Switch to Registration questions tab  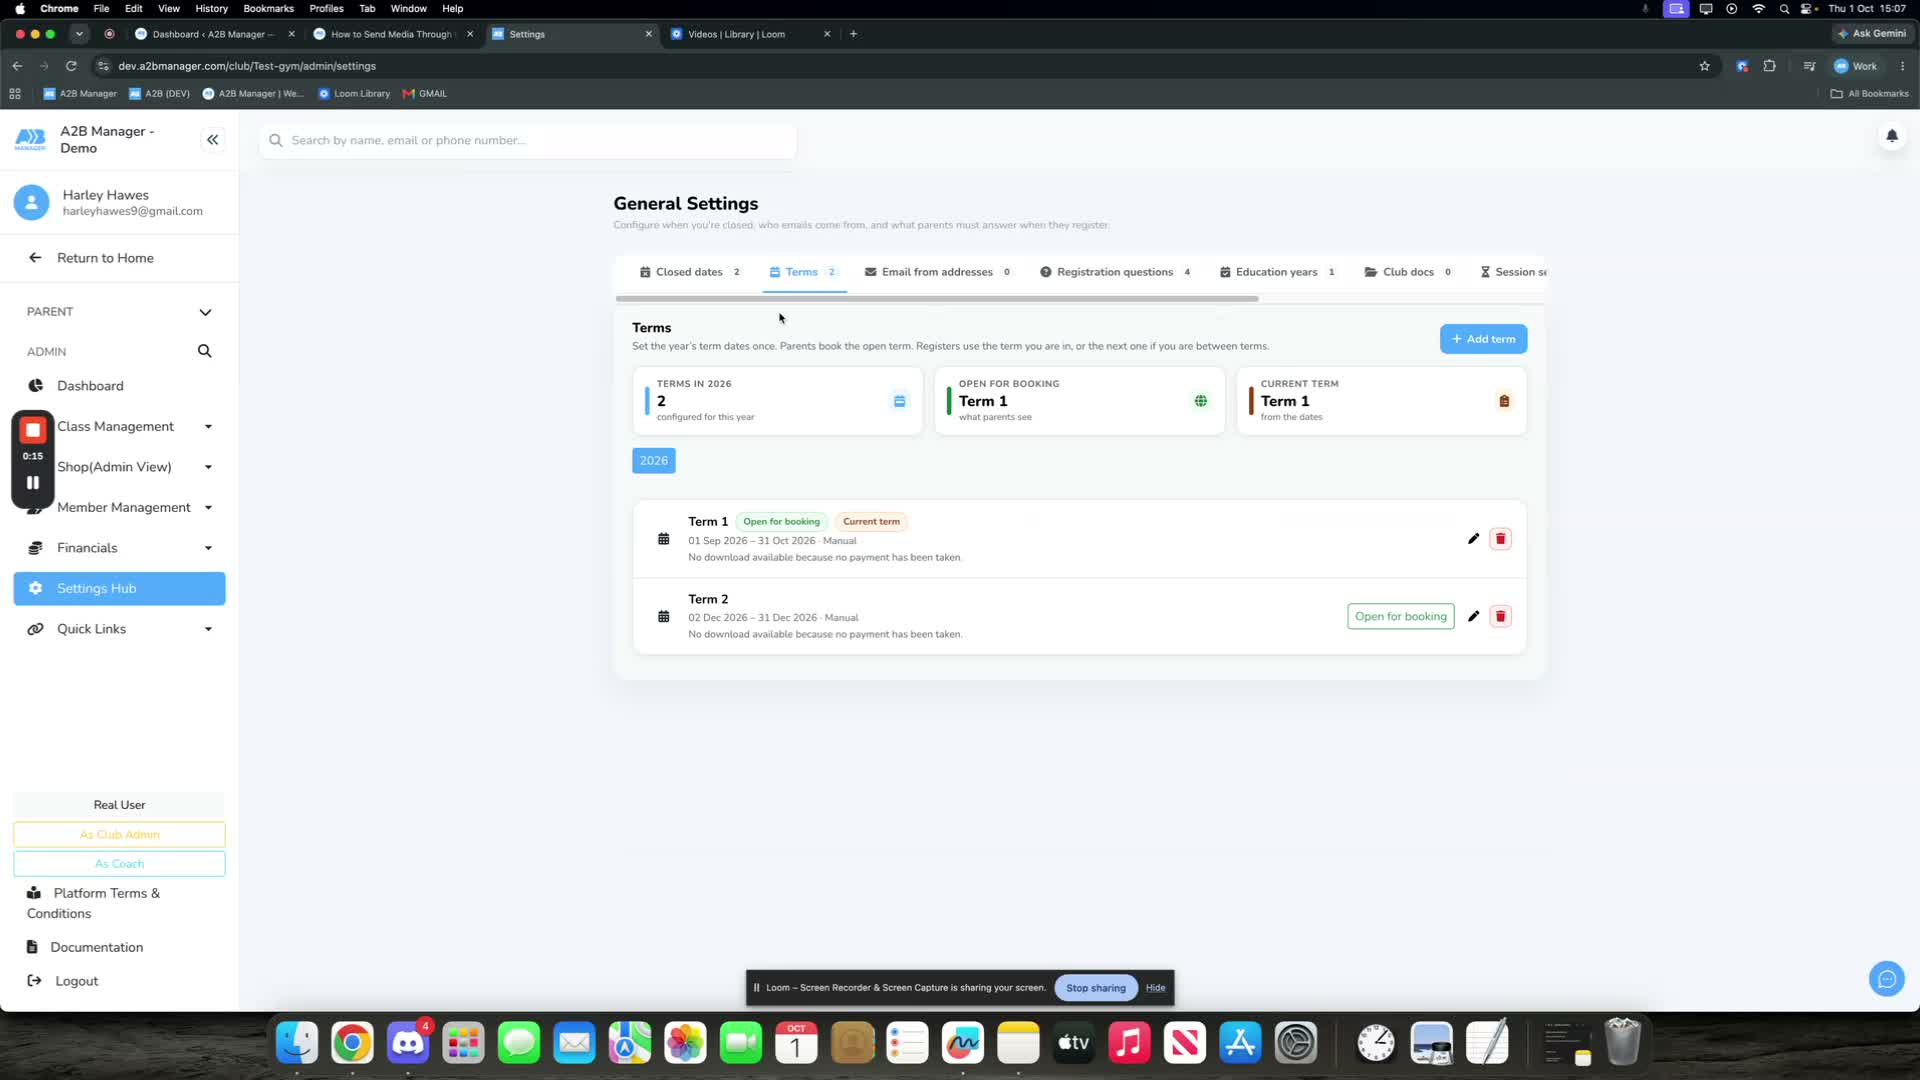1116,272
